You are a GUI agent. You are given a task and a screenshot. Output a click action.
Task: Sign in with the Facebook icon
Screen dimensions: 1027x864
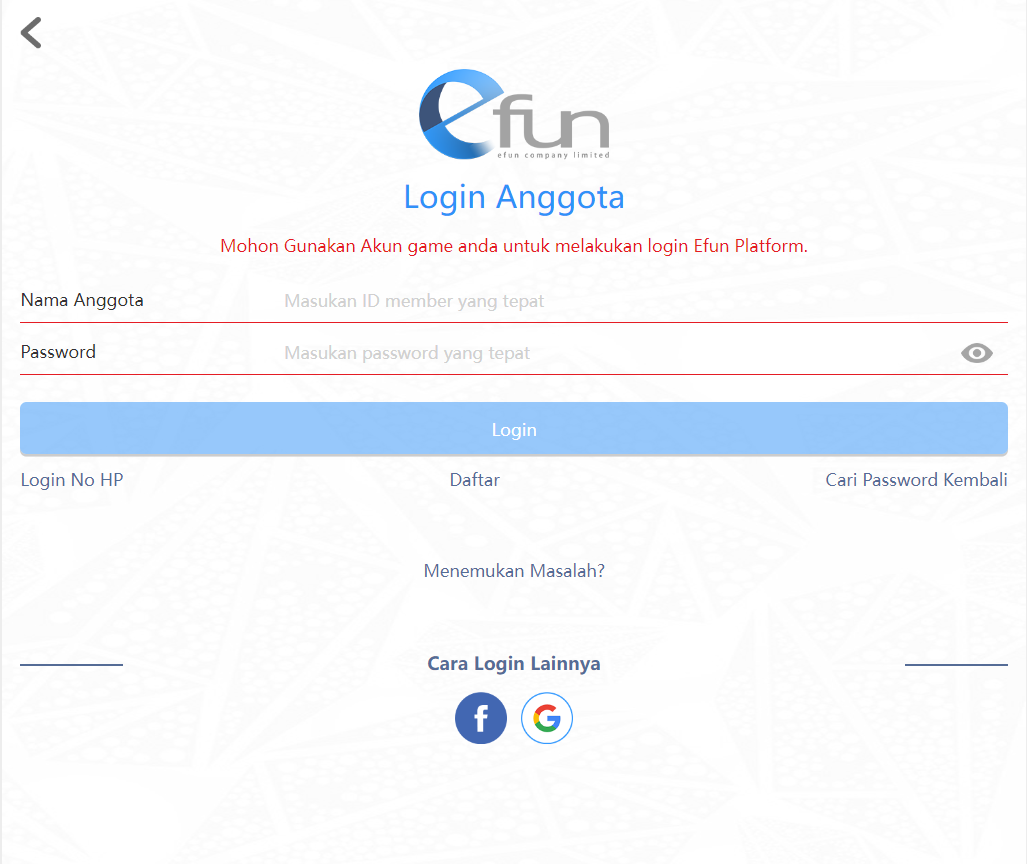tap(481, 718)
